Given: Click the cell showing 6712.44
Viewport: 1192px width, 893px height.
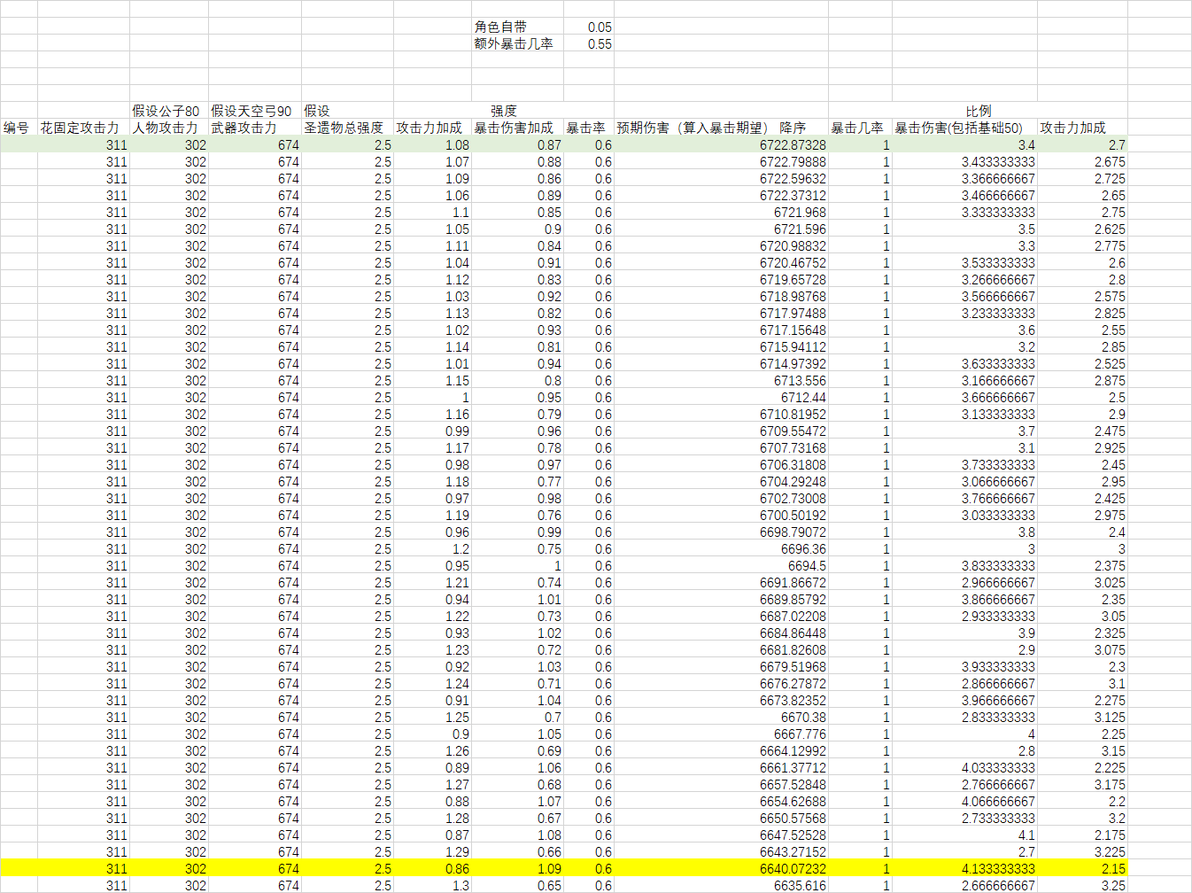Looking at the screenshot, I should tap(721, 397).
